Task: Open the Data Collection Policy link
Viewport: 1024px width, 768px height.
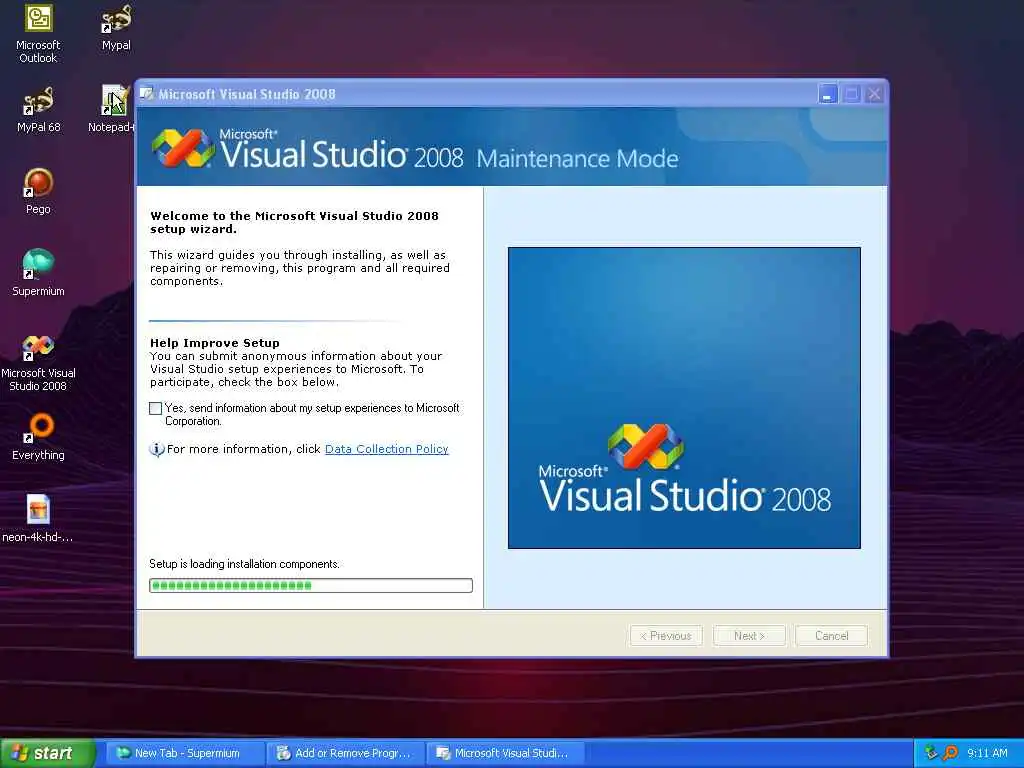Action: tap(387, 449)
